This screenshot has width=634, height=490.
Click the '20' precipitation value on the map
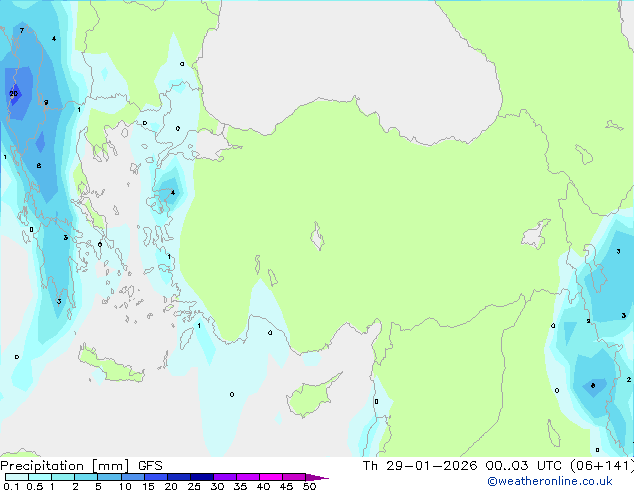click(14, 94)
